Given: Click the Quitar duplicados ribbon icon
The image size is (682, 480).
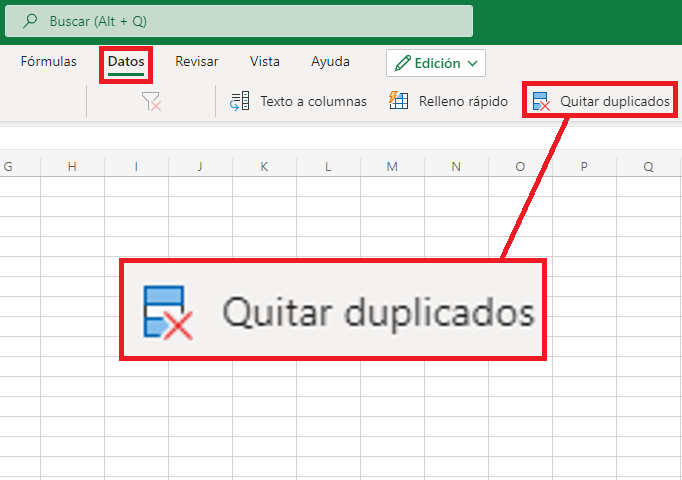Looking at the screenshot, I should (541, 101).
